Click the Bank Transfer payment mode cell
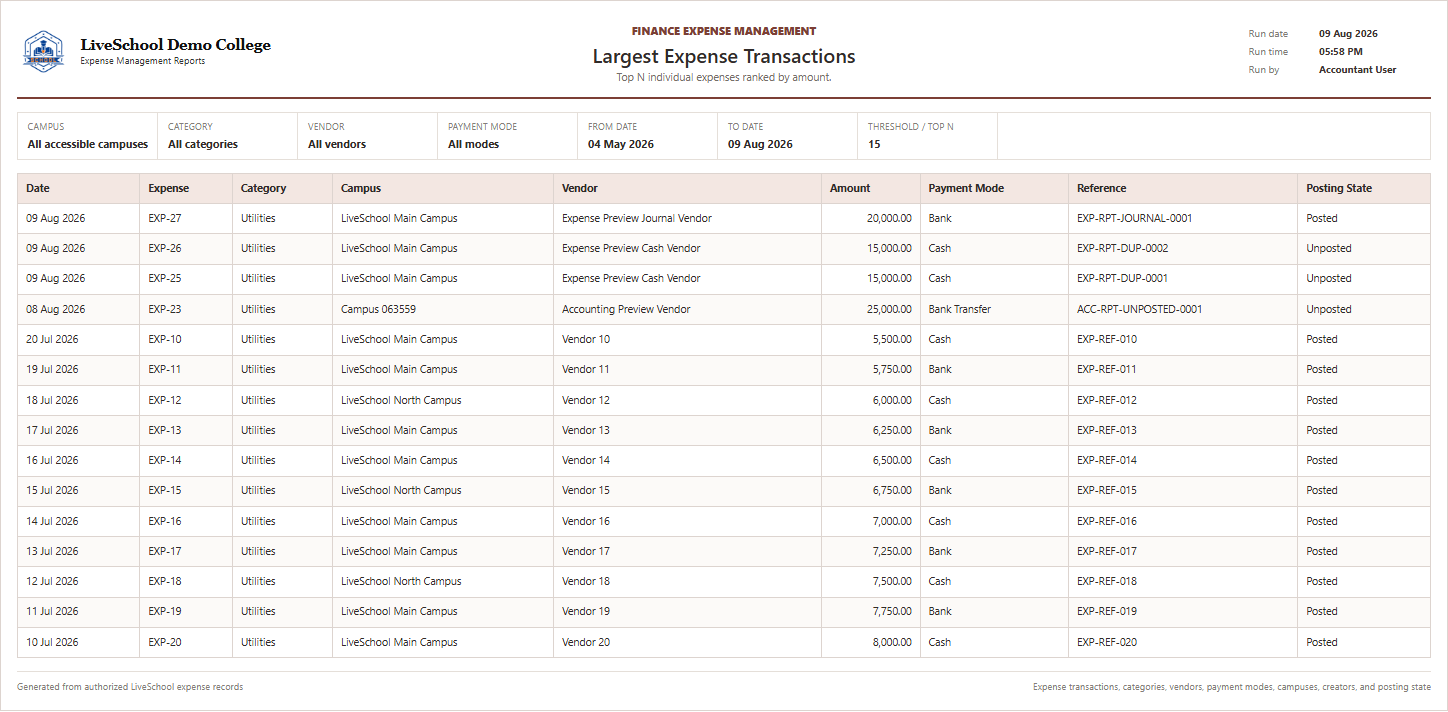The image size is (1448, 712). [x=995, y=309]
